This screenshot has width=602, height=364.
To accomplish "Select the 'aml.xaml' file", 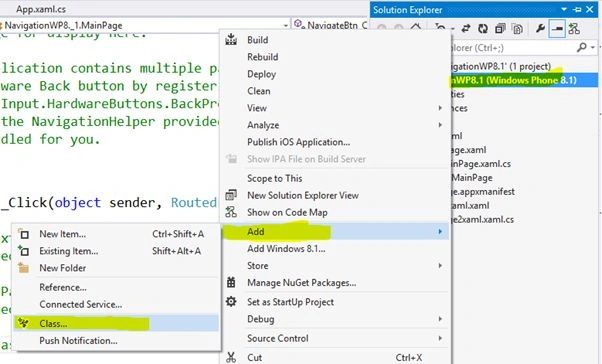I will [x=470, y=206].
